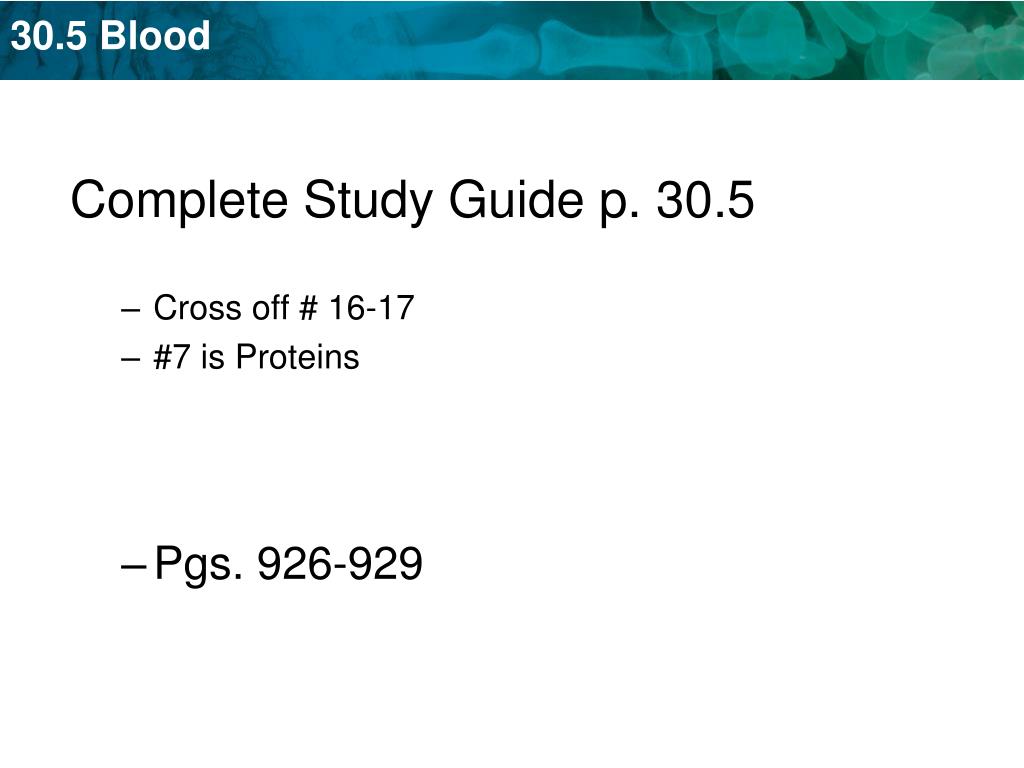Click the word "Guide" in the heading
Screen dimensions: 1024x768
coord(516,199)
